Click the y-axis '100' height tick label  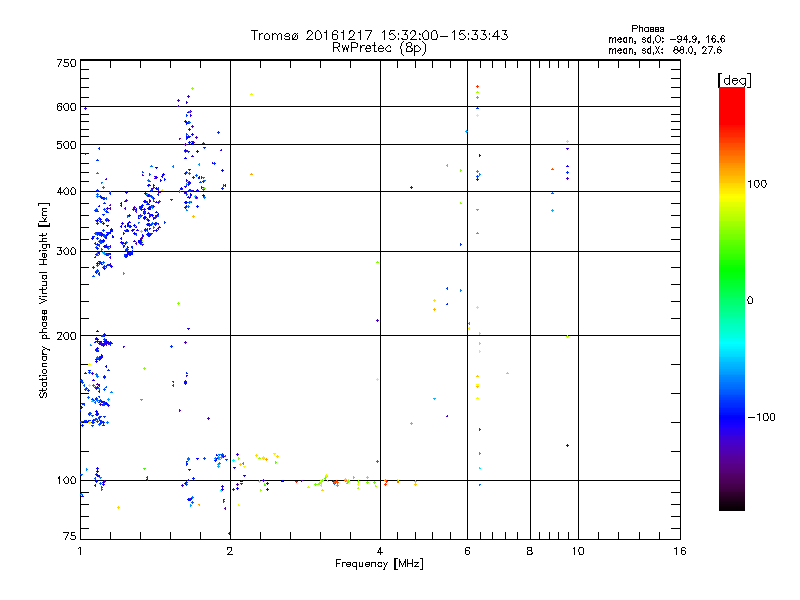66,480
